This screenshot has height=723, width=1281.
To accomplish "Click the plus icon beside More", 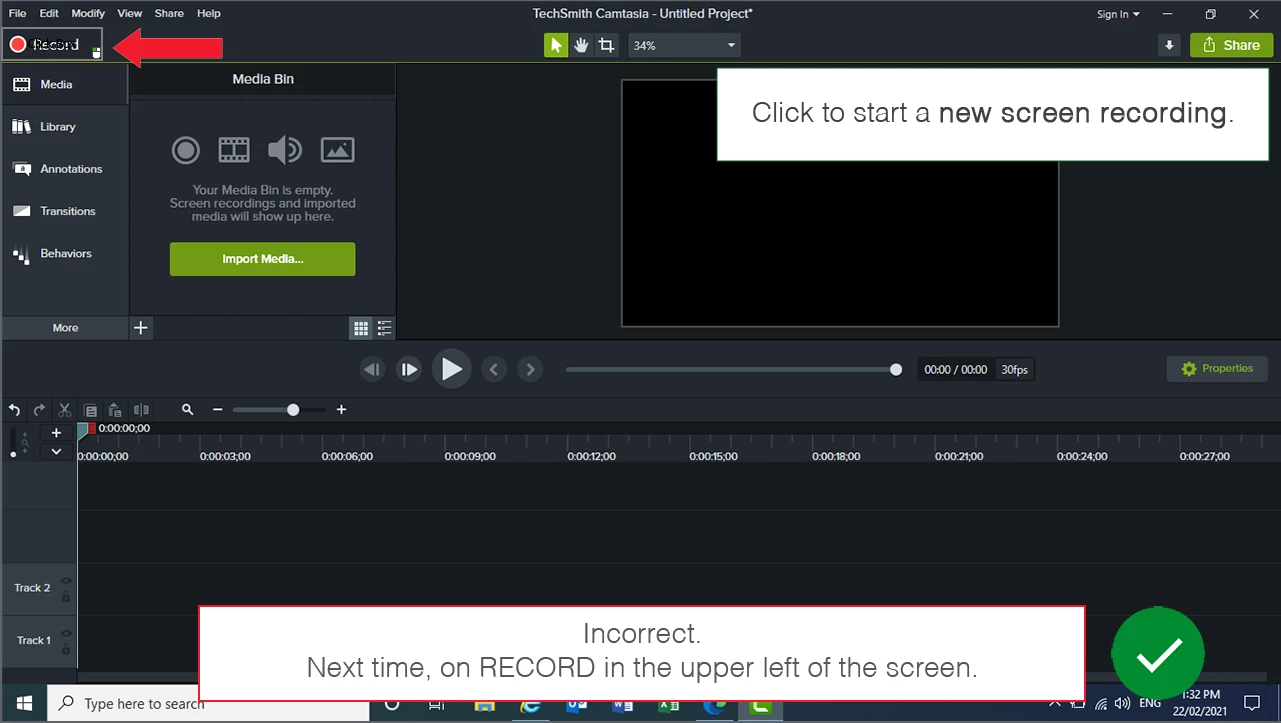I will [141, 328].
